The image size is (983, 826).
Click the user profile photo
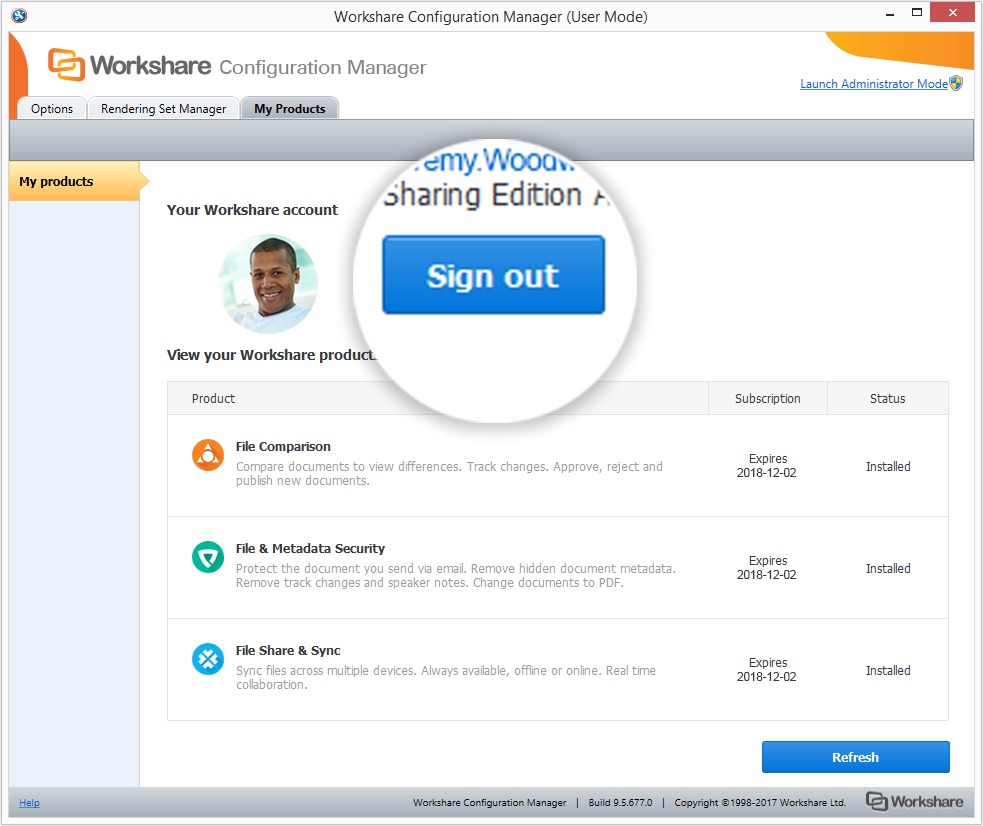point(268,284)
